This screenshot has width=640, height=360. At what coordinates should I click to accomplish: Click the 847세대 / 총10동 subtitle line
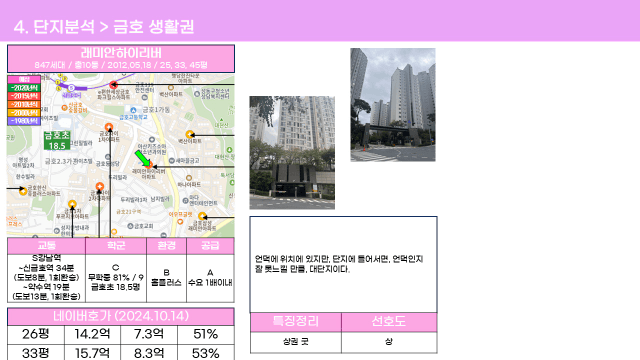point(121,65)
